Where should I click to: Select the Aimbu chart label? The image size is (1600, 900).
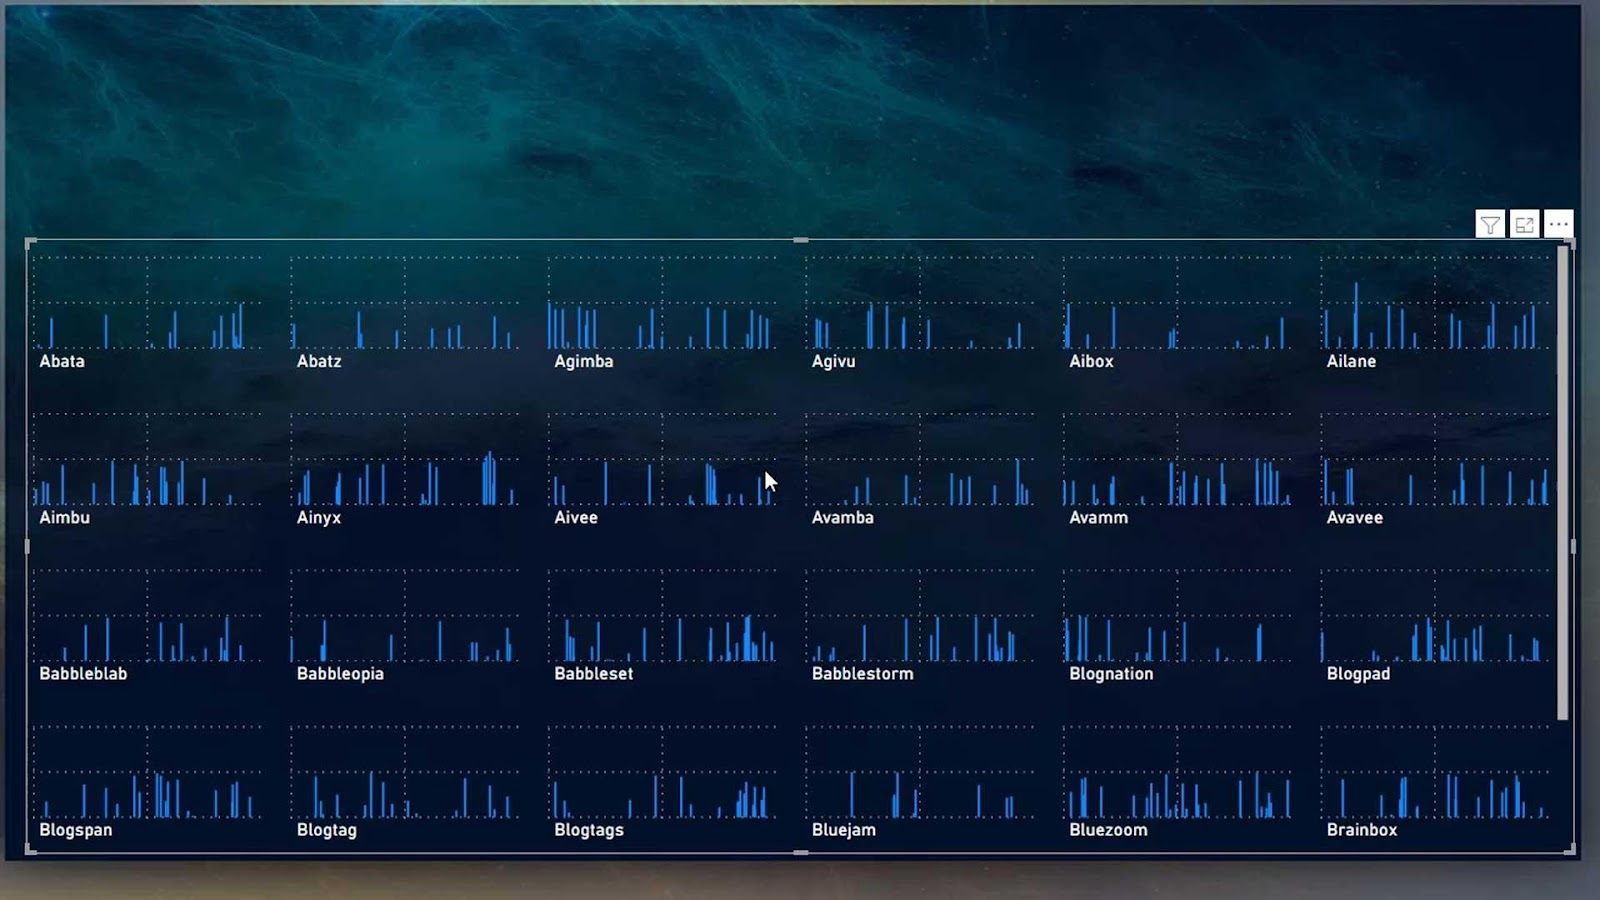coord(64,517)
